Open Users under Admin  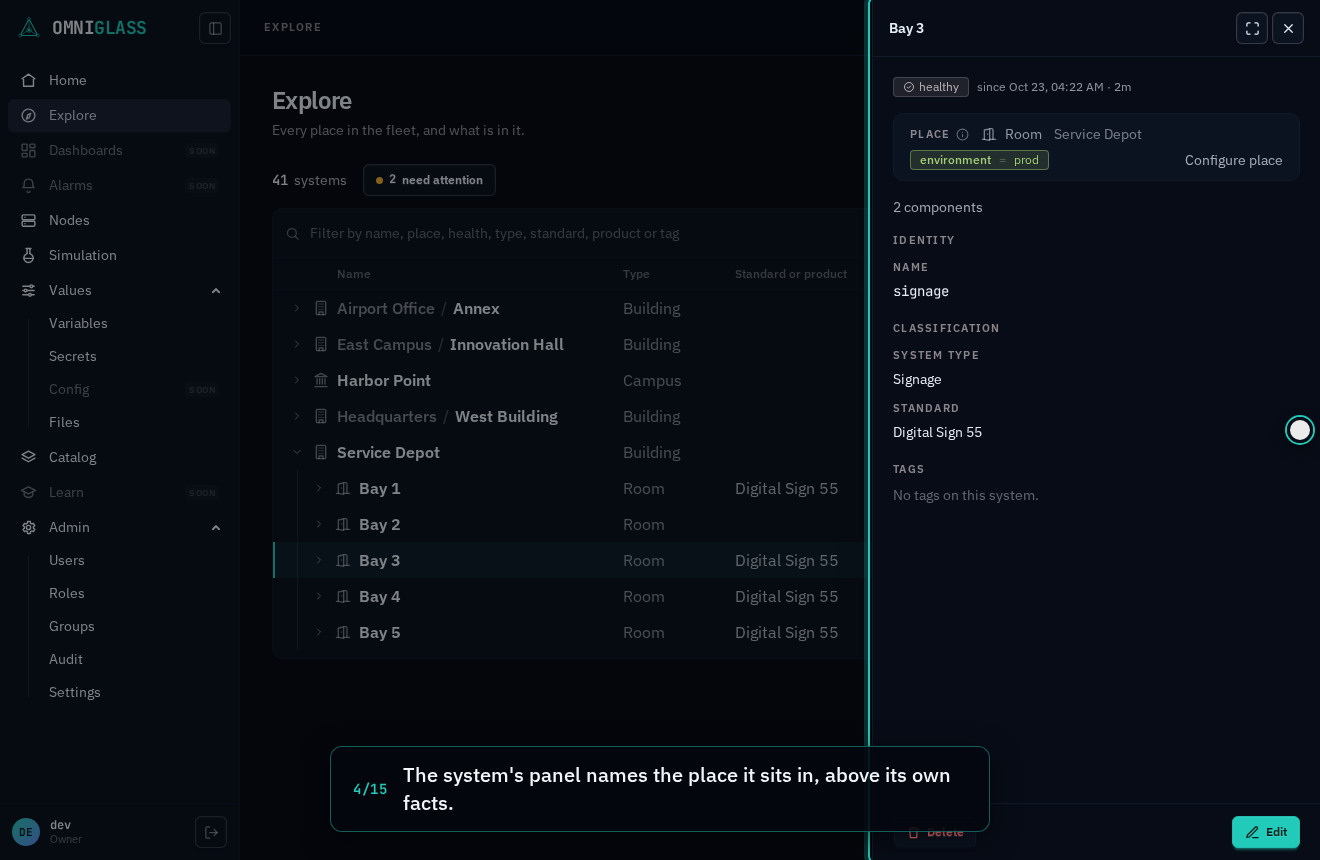pos(67,560)
